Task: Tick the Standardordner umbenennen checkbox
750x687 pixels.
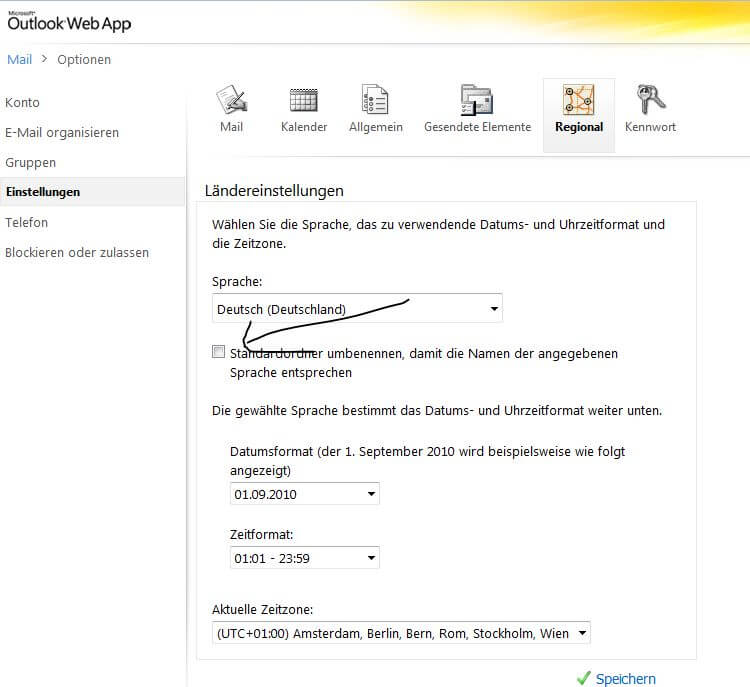Action: [219, 352]
